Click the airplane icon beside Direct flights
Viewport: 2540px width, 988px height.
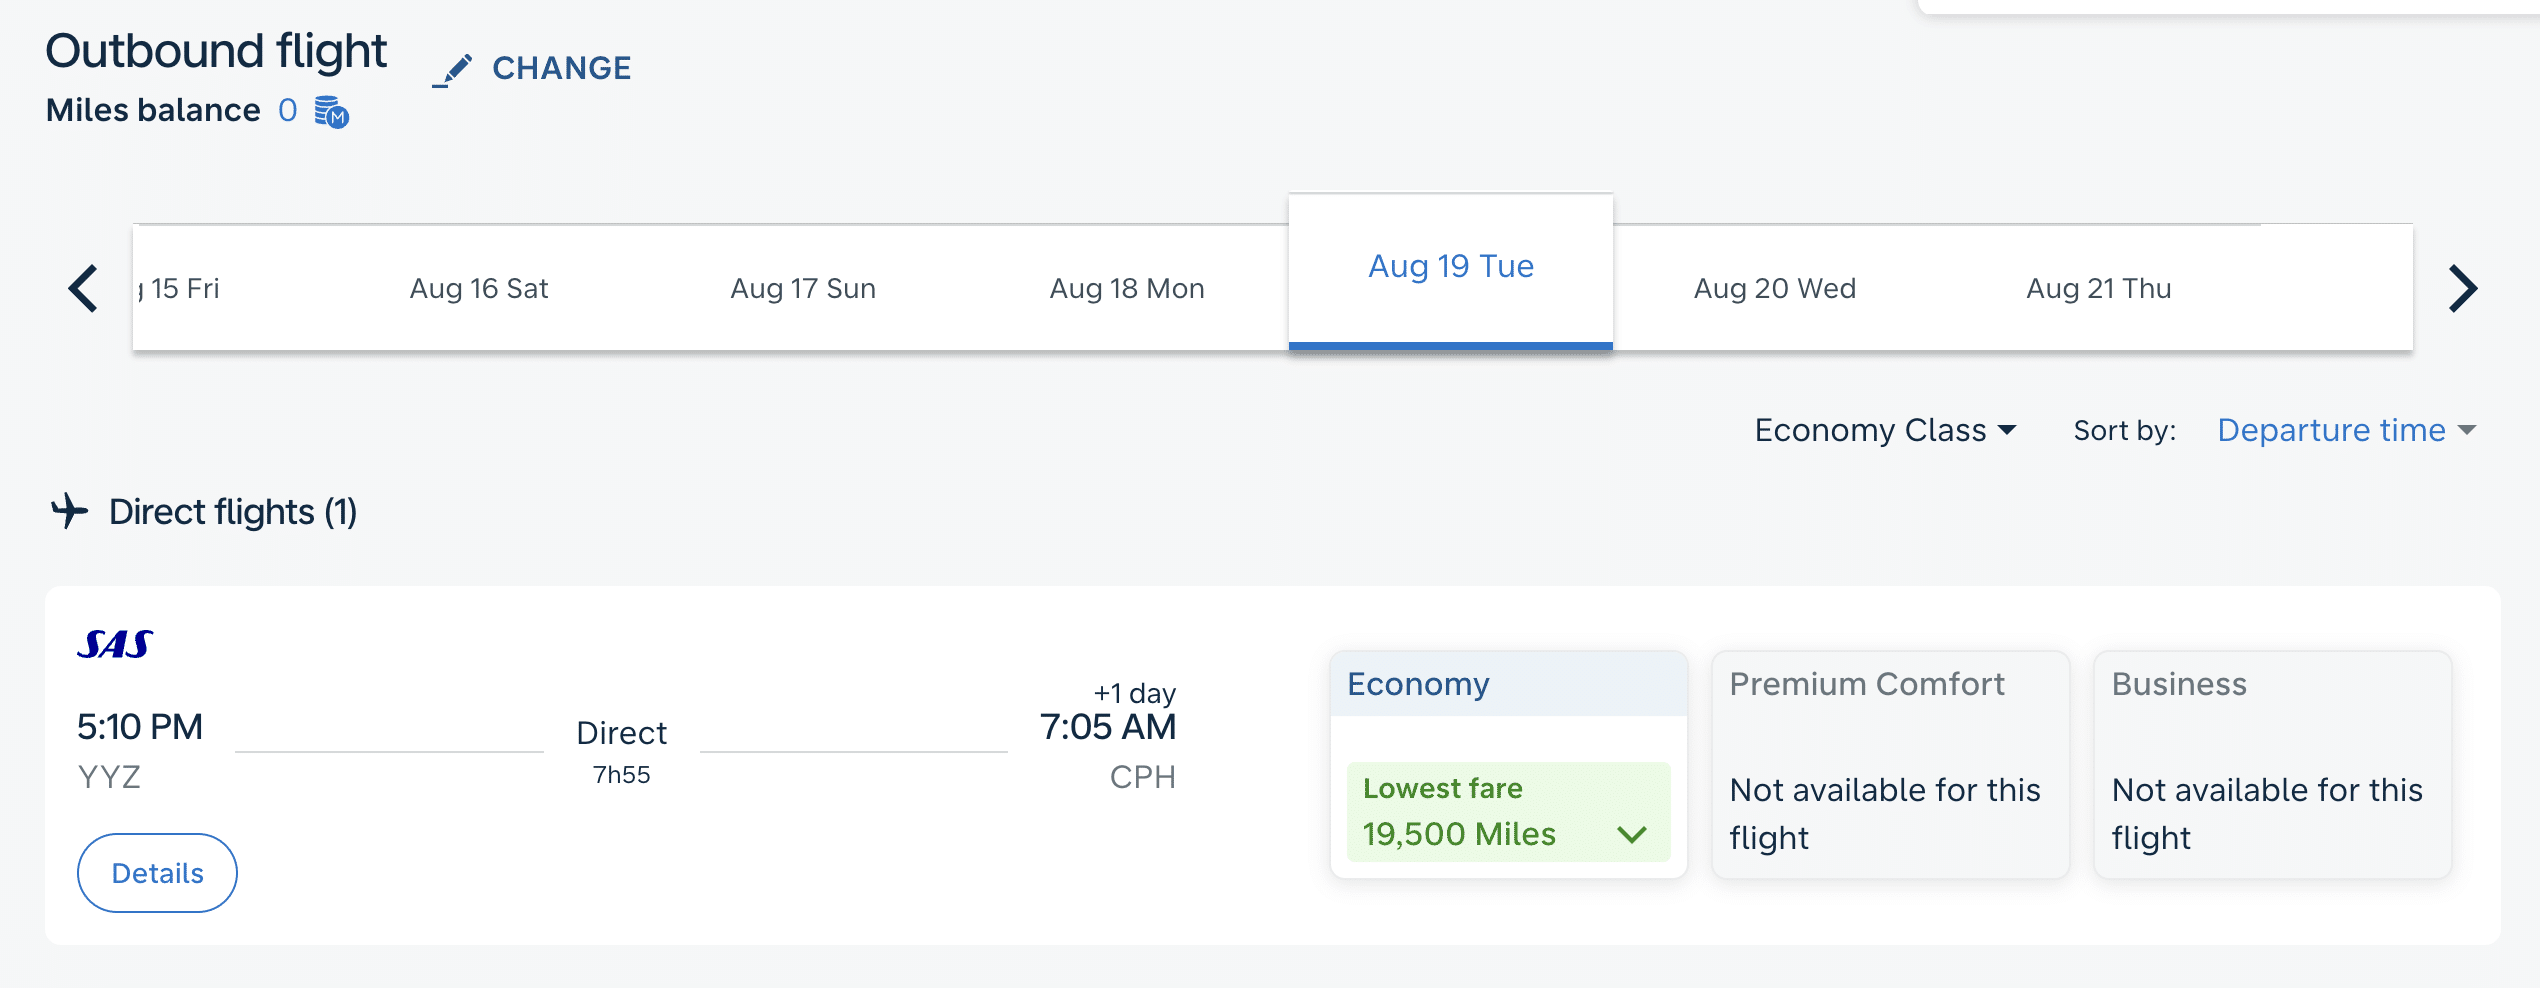coord(70,511)
